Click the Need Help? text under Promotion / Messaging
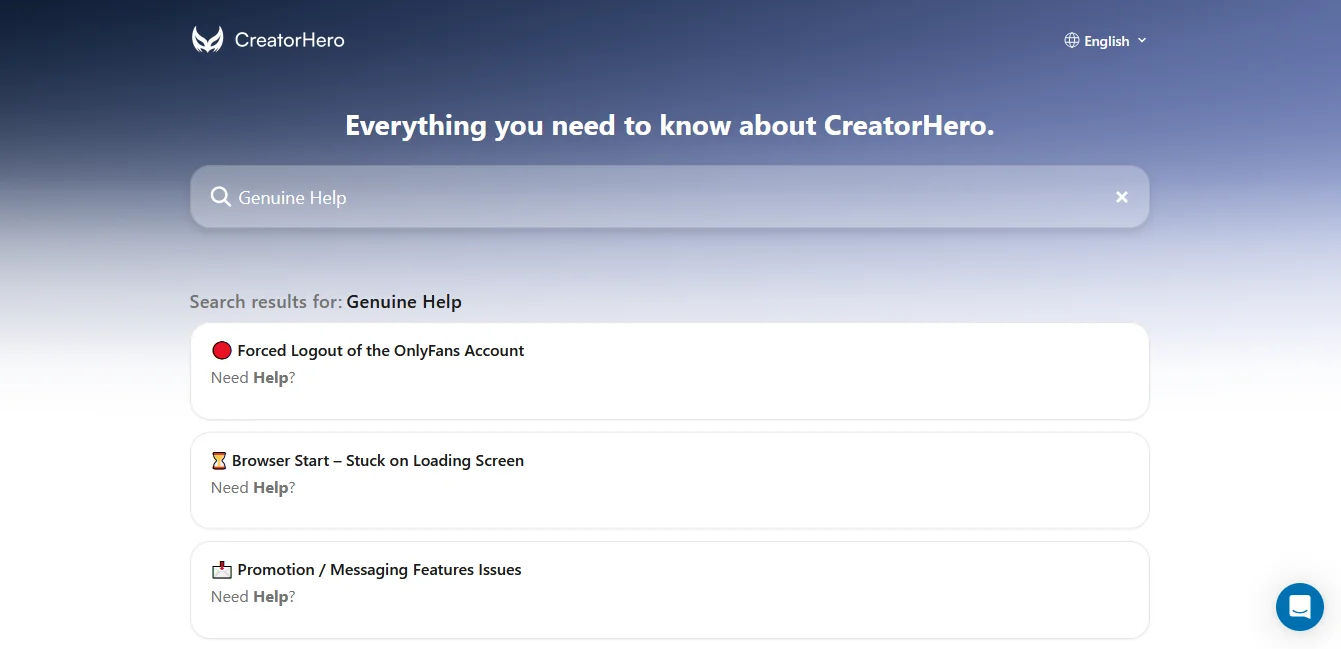The width and height of the screenshot is (1341, 649). click(253, 597)
